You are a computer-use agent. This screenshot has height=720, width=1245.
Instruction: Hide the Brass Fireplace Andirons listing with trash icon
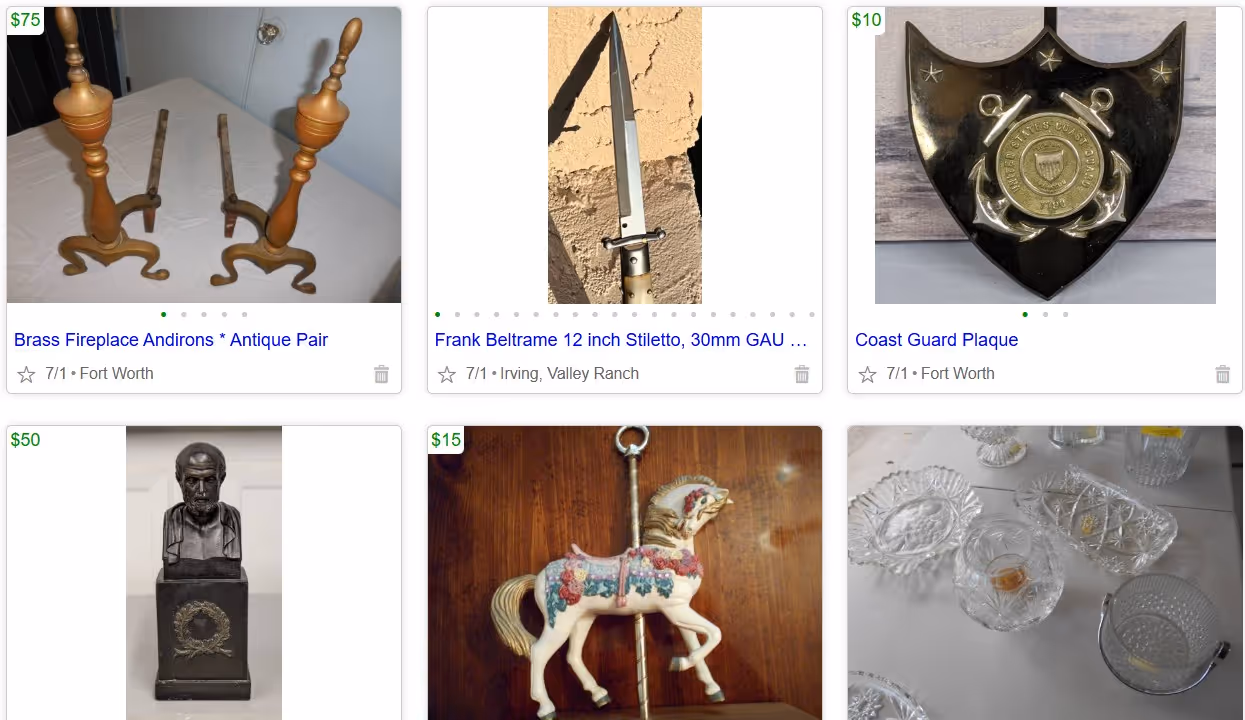tap(381, 374)
